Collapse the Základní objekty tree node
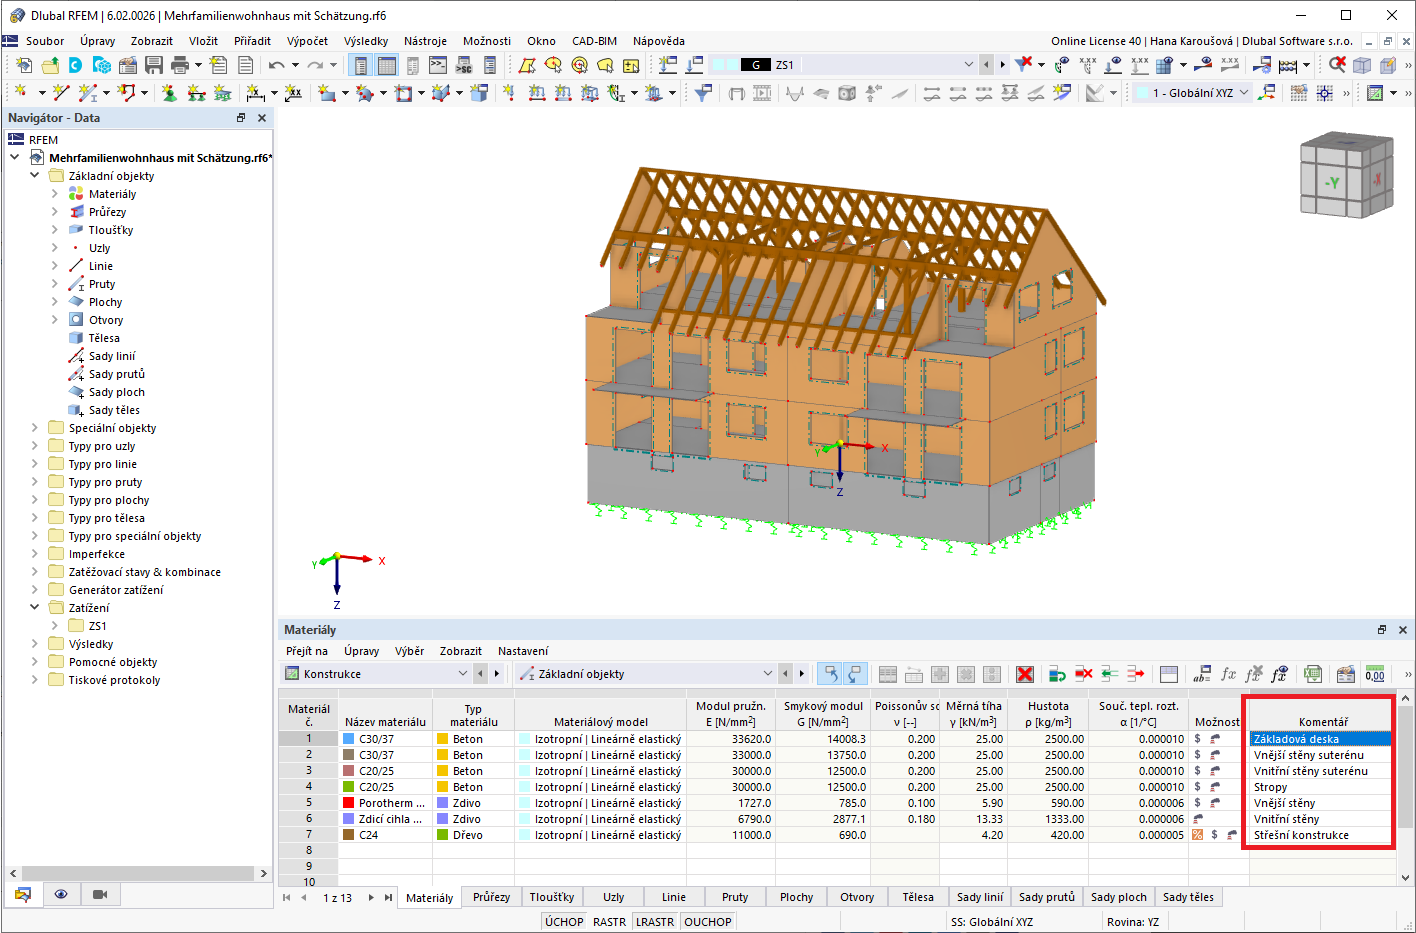The image size is (1416, 933). click(x=35, y=176)
